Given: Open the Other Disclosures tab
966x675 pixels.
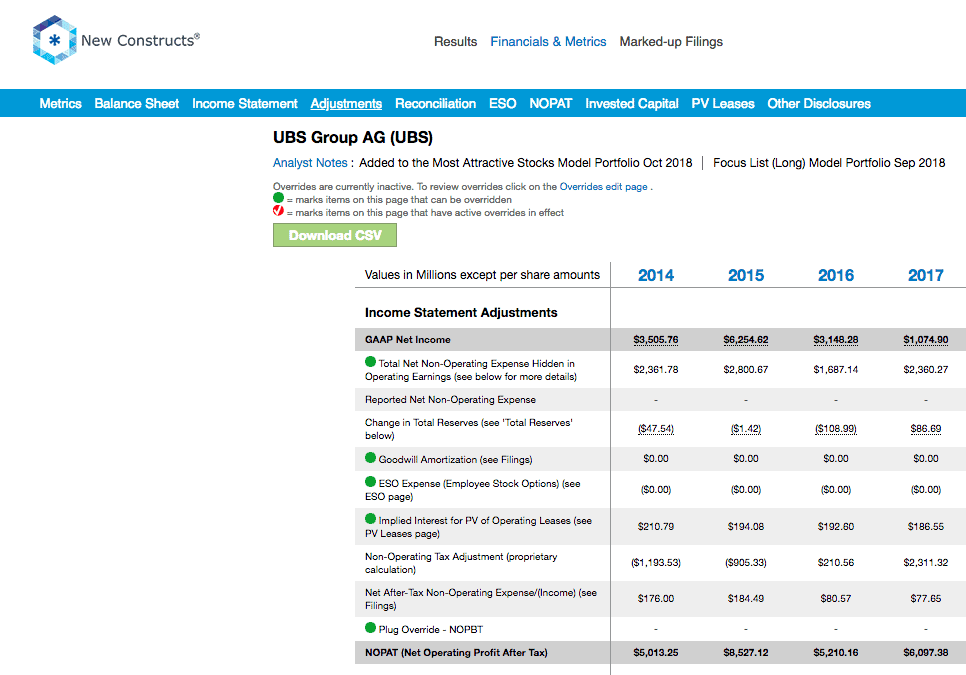Looking at the screenshot, I should pos(819,103).
